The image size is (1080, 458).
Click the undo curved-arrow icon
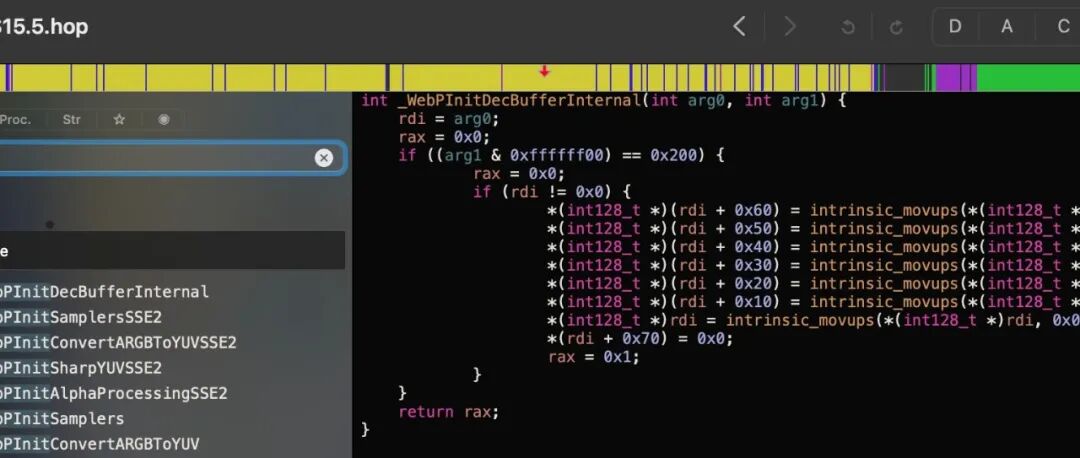coord(848,28)
